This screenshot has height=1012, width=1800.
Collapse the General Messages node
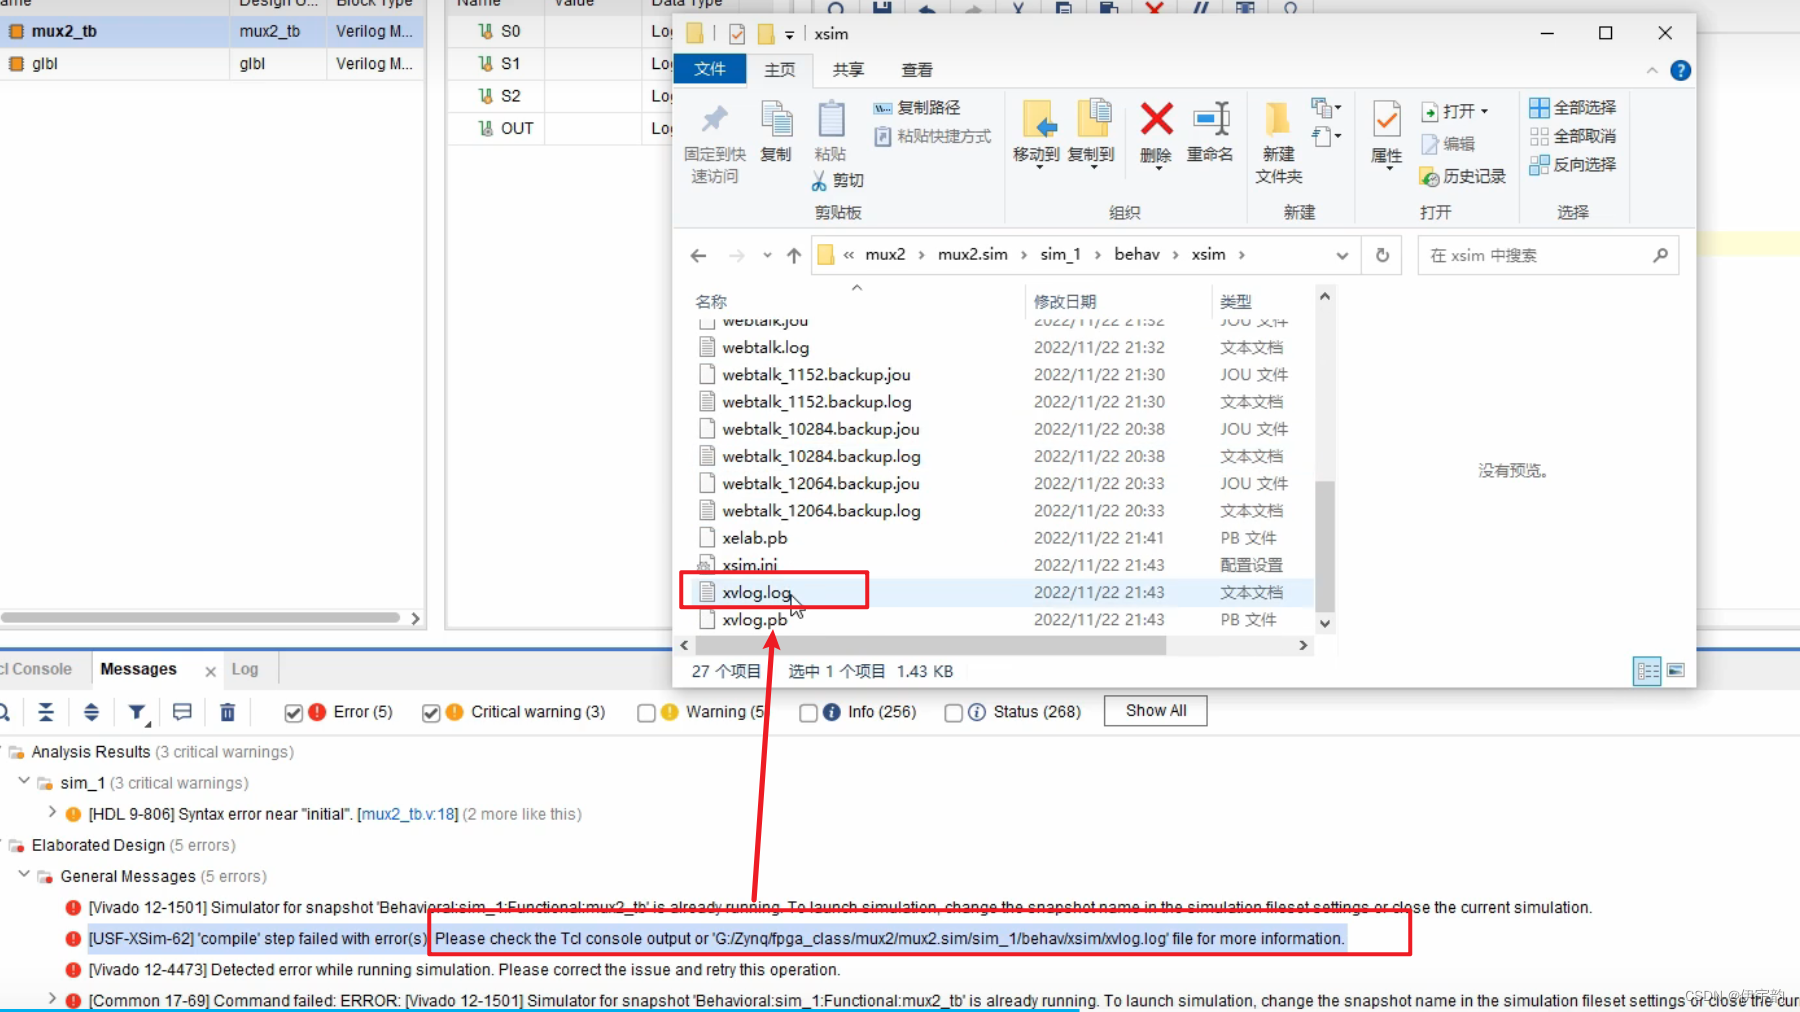click(24, 874)
